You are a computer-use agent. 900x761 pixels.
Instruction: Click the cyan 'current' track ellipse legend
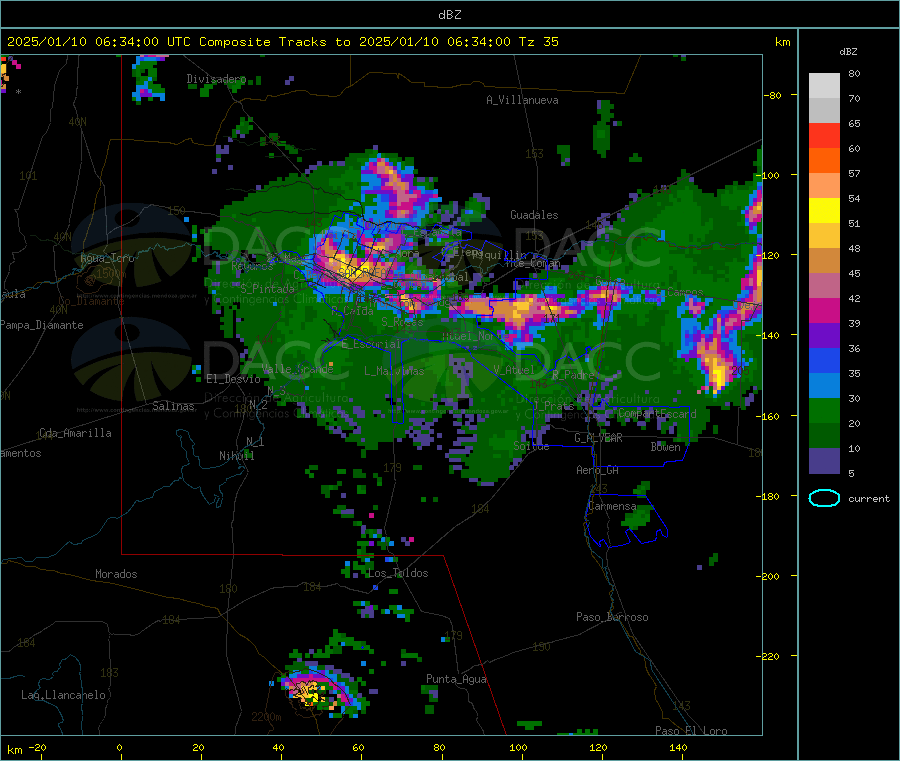[x=824, y=498]
